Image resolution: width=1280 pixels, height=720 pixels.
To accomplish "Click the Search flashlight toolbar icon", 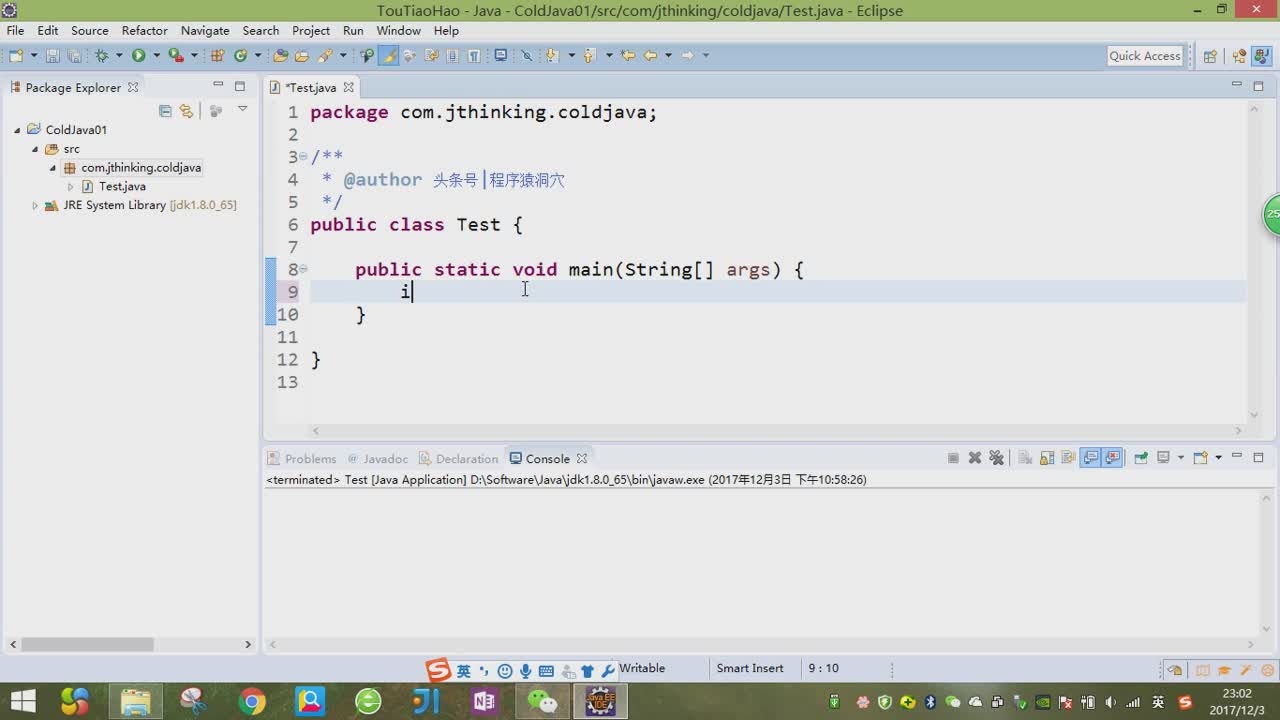I will (x=325, y=56).
